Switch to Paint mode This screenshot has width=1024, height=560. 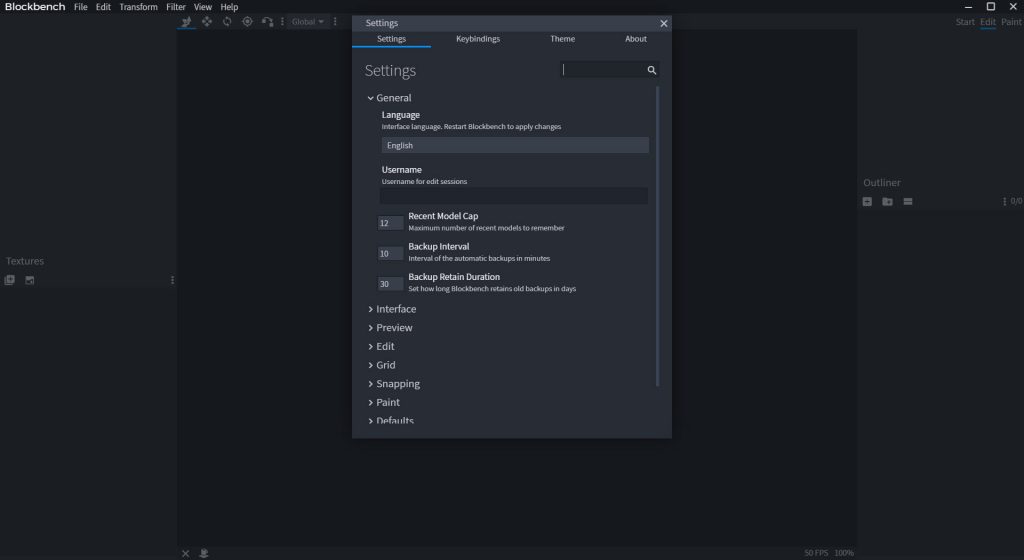(x=1011, y=22)
